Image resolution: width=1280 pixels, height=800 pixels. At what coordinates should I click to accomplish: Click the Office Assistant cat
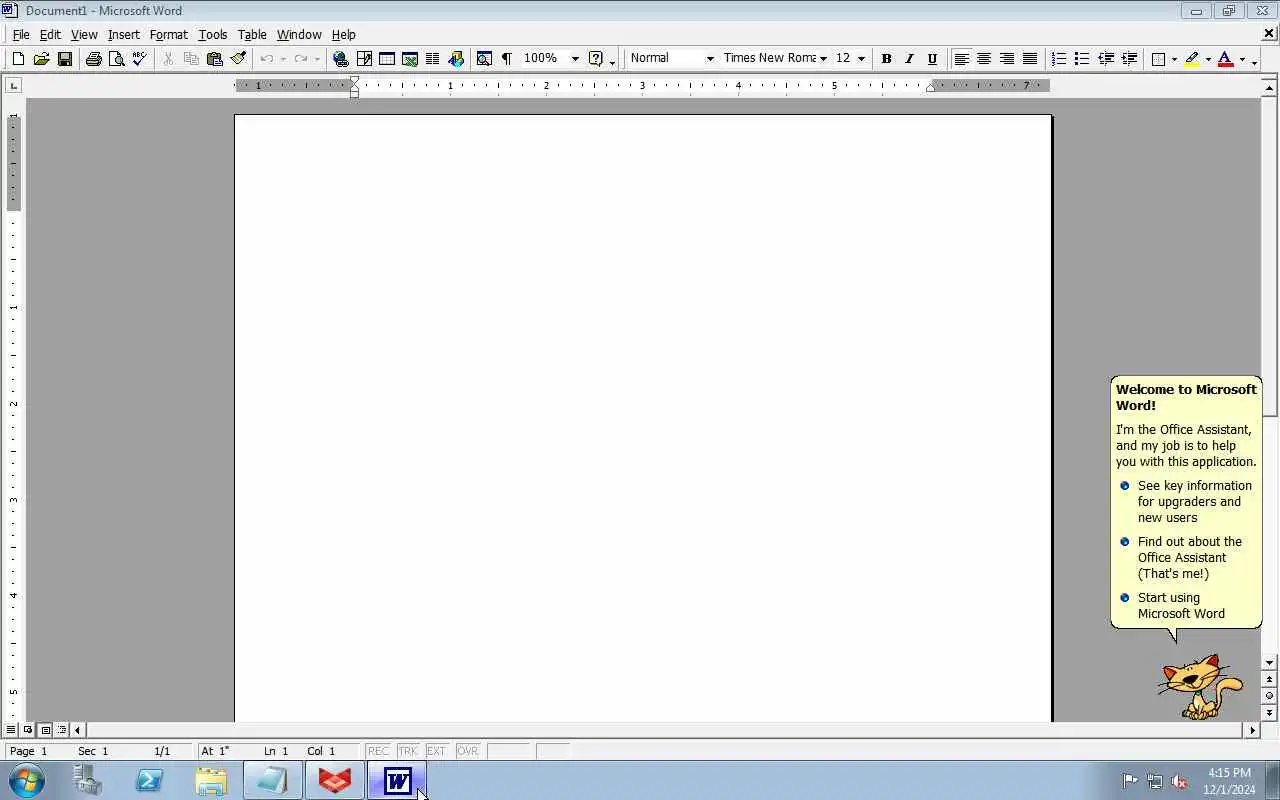point(1200,686)
